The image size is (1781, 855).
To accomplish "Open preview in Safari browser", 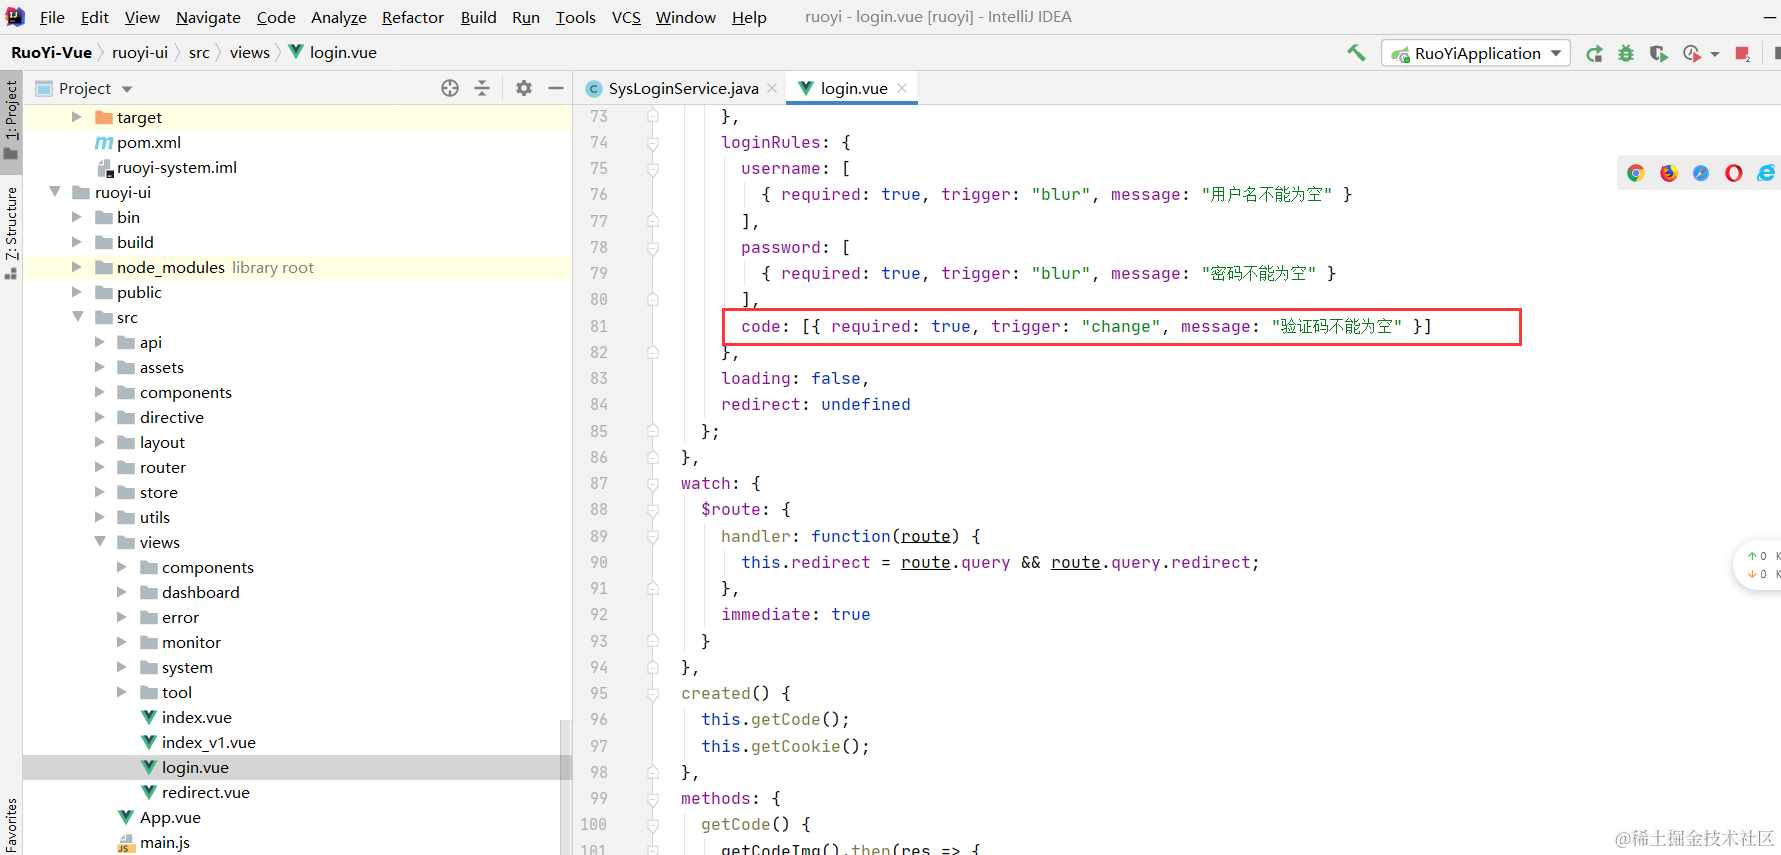I will [x=1701, y=173].
